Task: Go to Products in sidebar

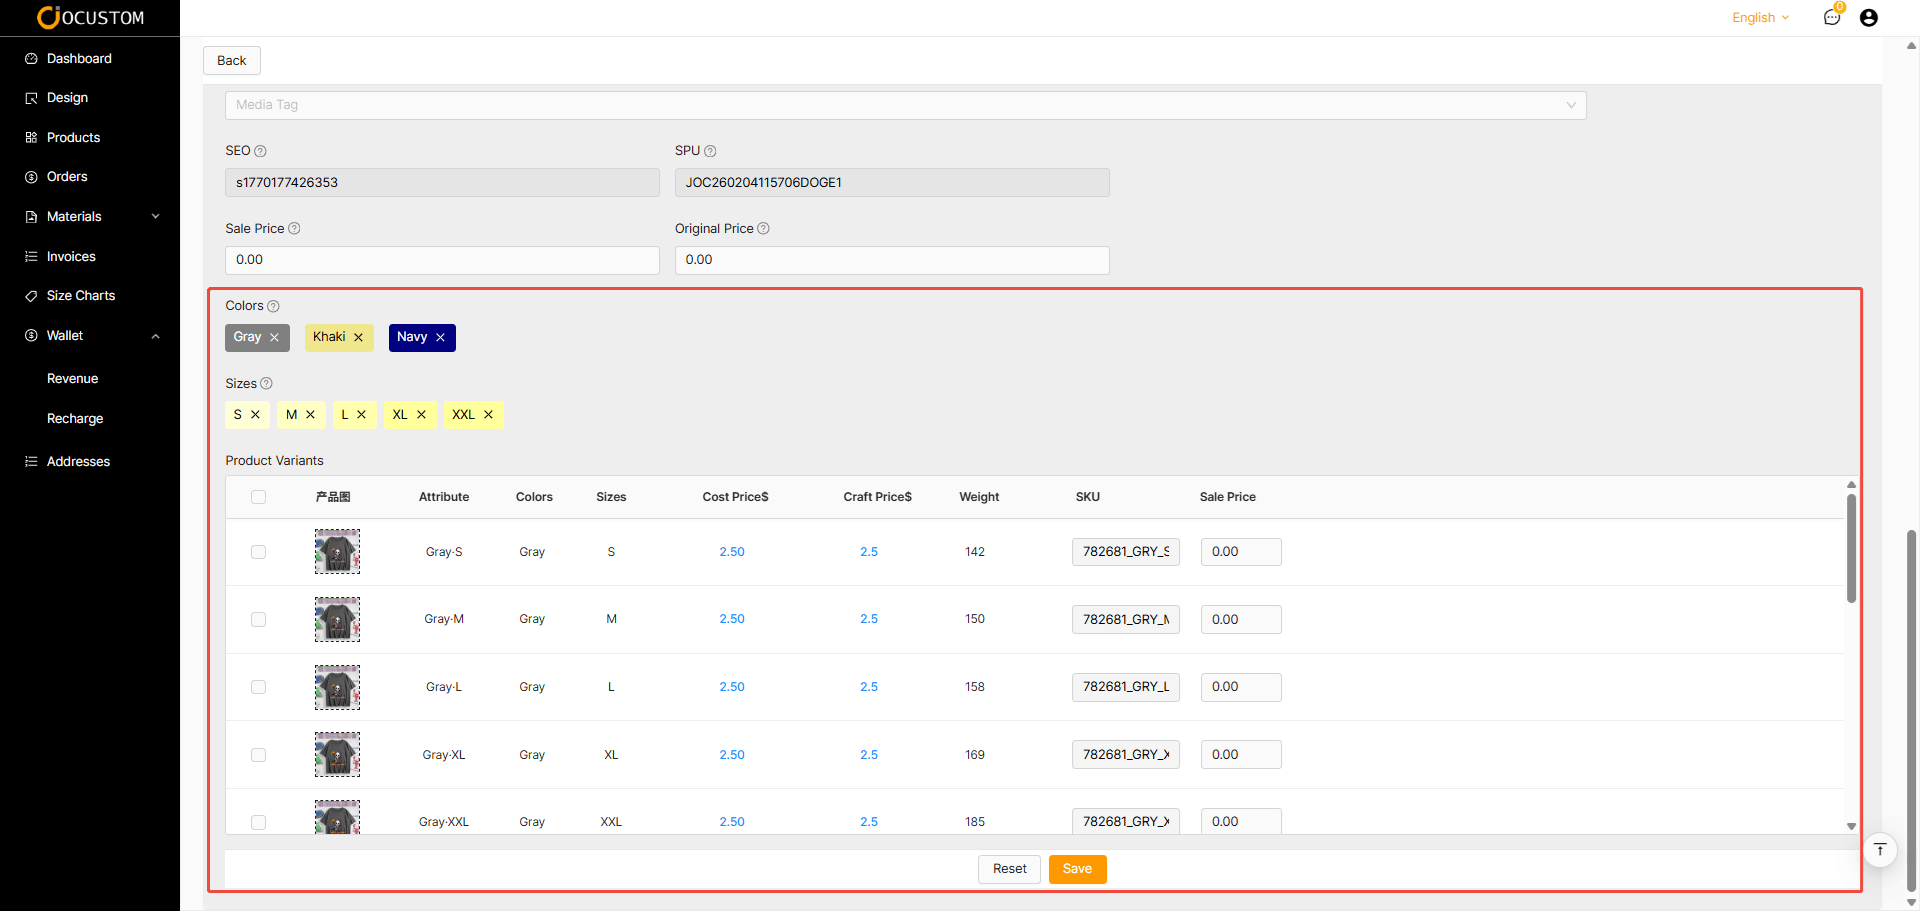Action: point(73,138)
